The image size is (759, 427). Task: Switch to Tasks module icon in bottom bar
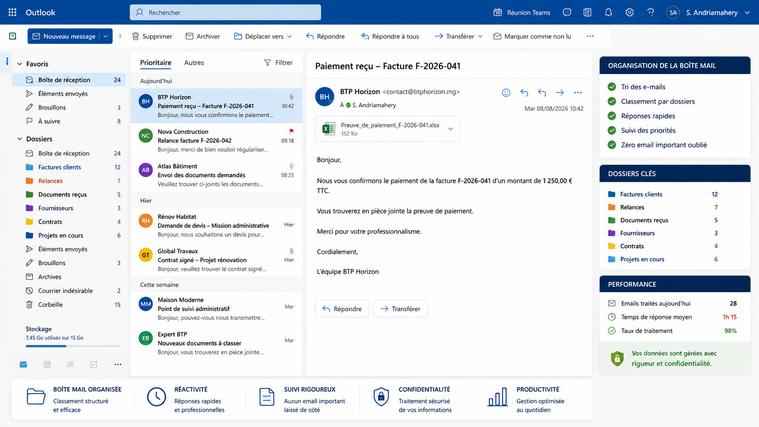click(94, 365)
